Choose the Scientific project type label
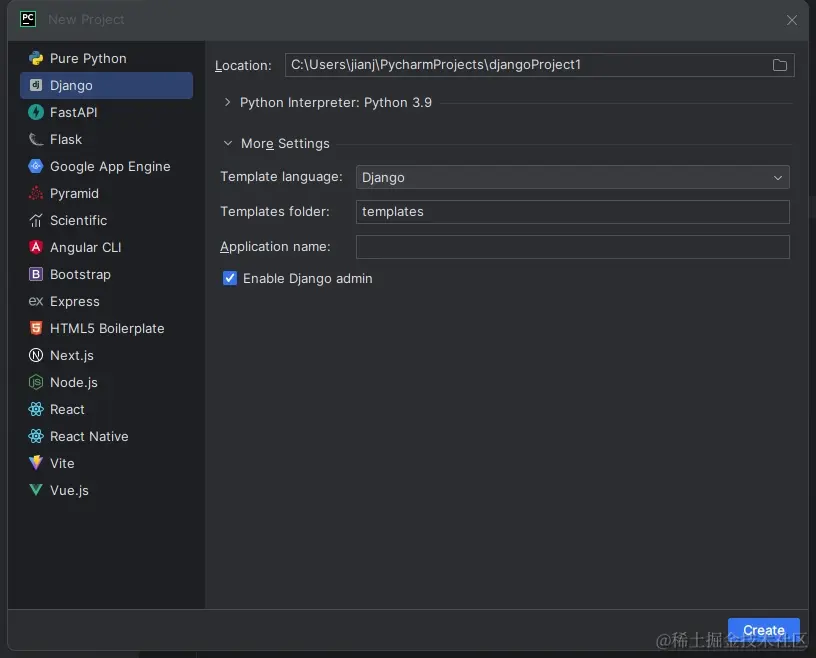Viewport: 816px width, 658px height. click(x=78, y=221)
